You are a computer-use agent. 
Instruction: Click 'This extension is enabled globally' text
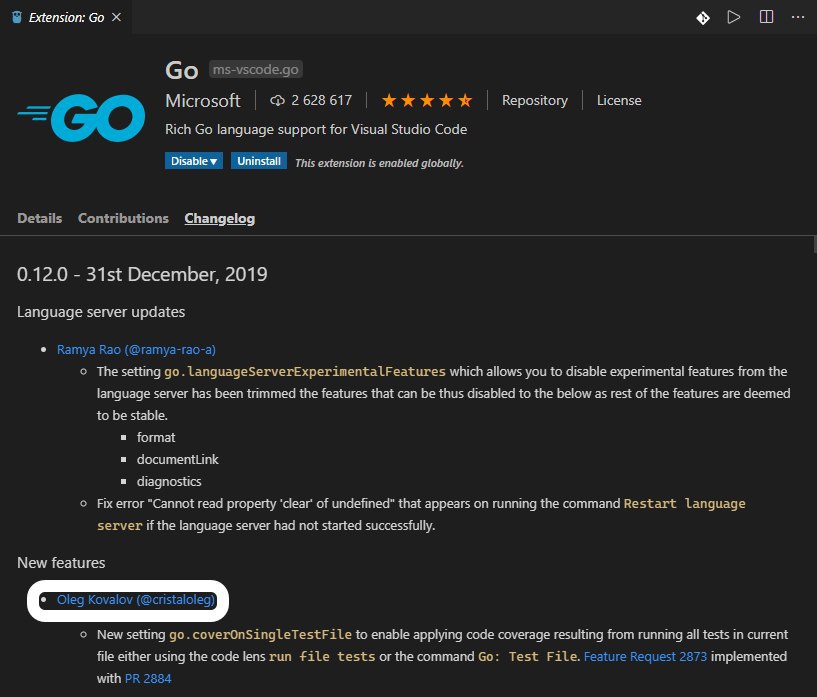point(379,163)
